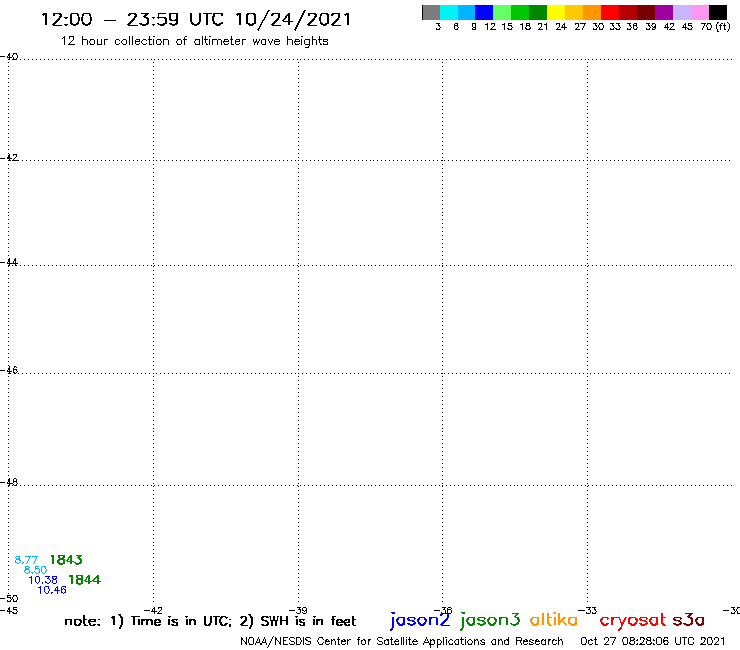Viewport: 740px width, 650px height.
Task: Click the -50 latitude axis label
Action: 9,599
